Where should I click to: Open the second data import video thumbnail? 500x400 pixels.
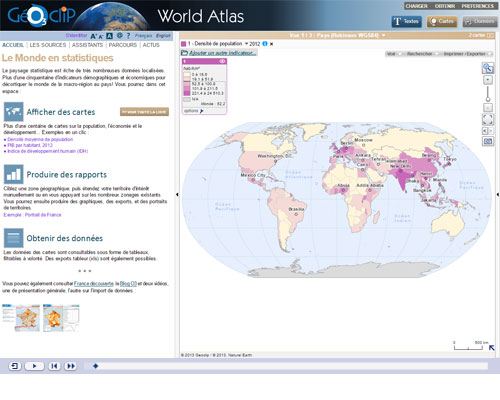pos(61,318)
